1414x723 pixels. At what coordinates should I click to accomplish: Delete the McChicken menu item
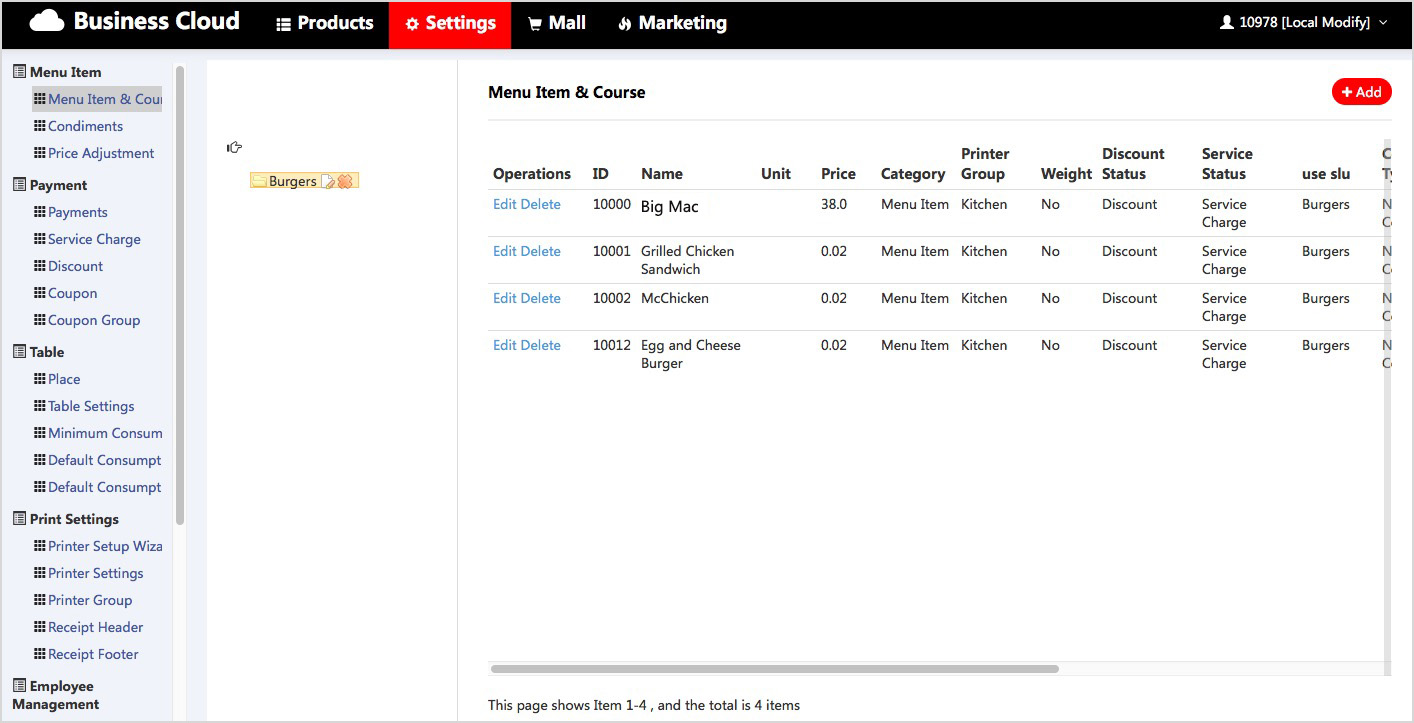click(541, 298)
